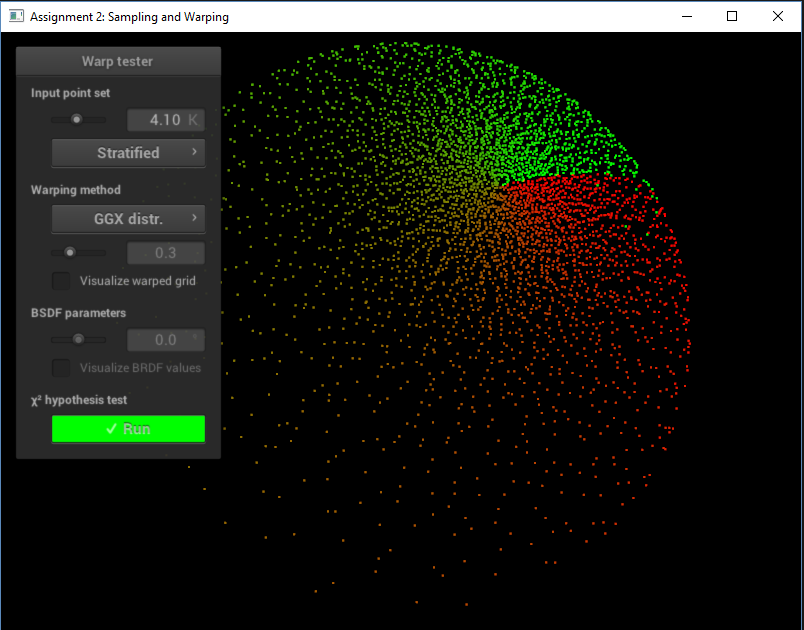Click the application icon in title bar
This screenshot has width=804, height=630.
pyautogui.click(x=16, y=16)
